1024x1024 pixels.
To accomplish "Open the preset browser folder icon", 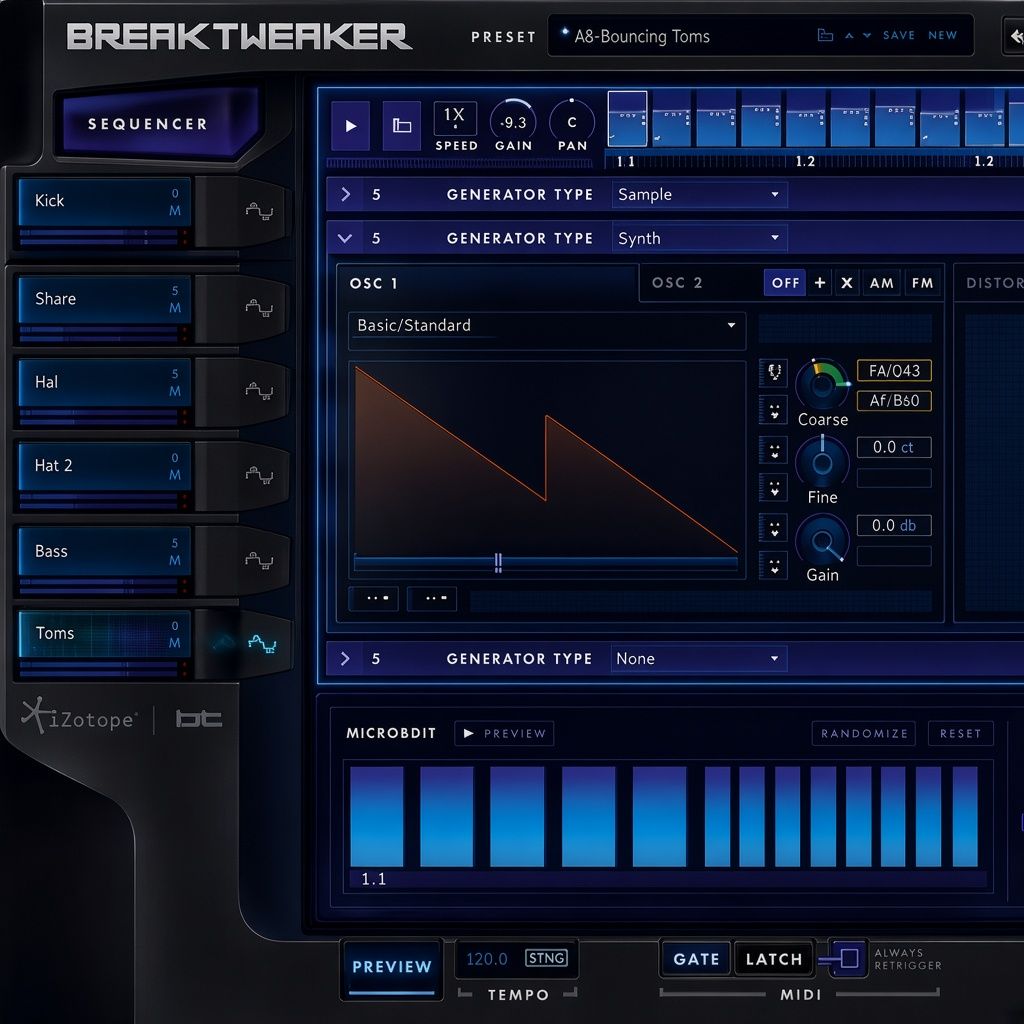I will pyautogui.click(x=825, y=35).
